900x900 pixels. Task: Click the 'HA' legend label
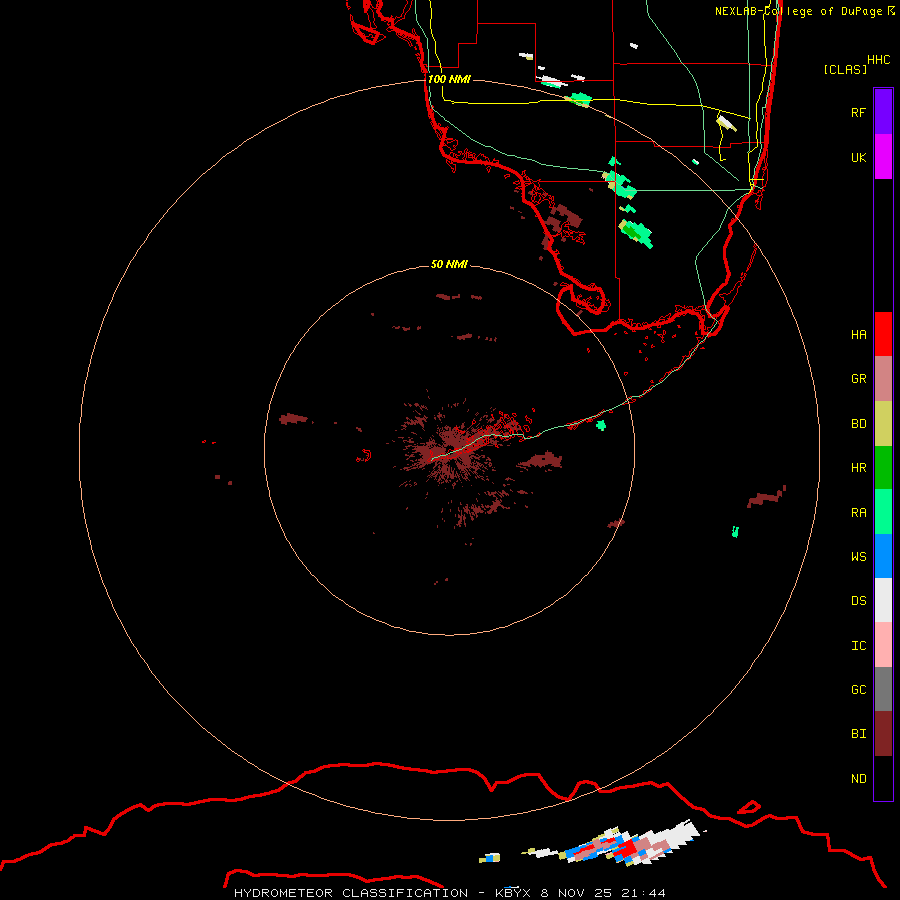858,334
